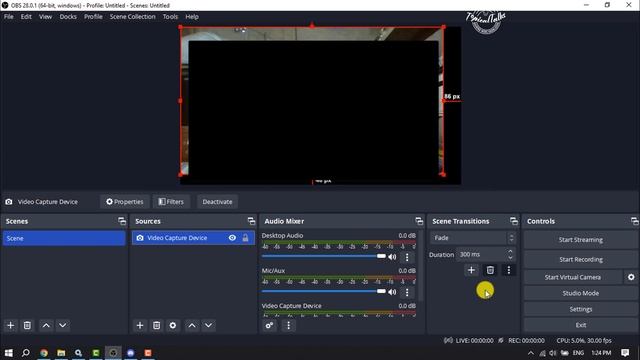Viewport: 640px width, 360px height.
Task: Remove scene transition with trash icon
Action: [x=490, y=270]
